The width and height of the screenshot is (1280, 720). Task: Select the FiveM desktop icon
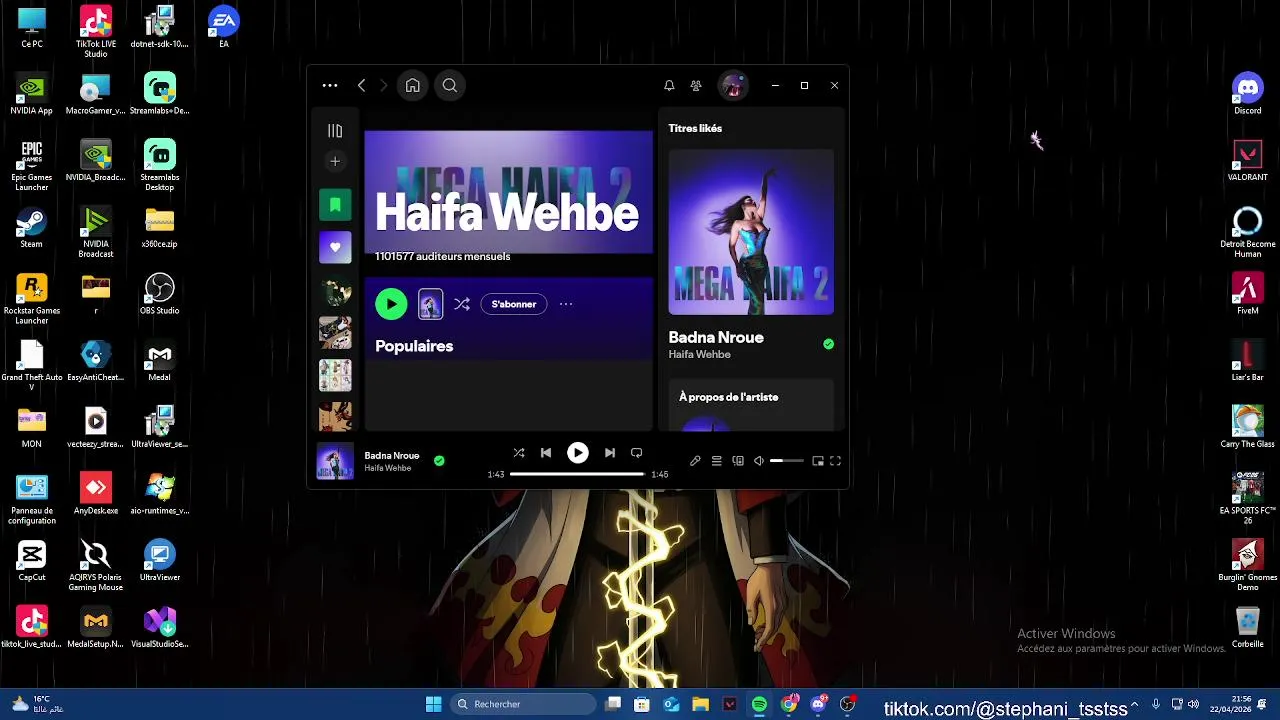(1247, 294)
